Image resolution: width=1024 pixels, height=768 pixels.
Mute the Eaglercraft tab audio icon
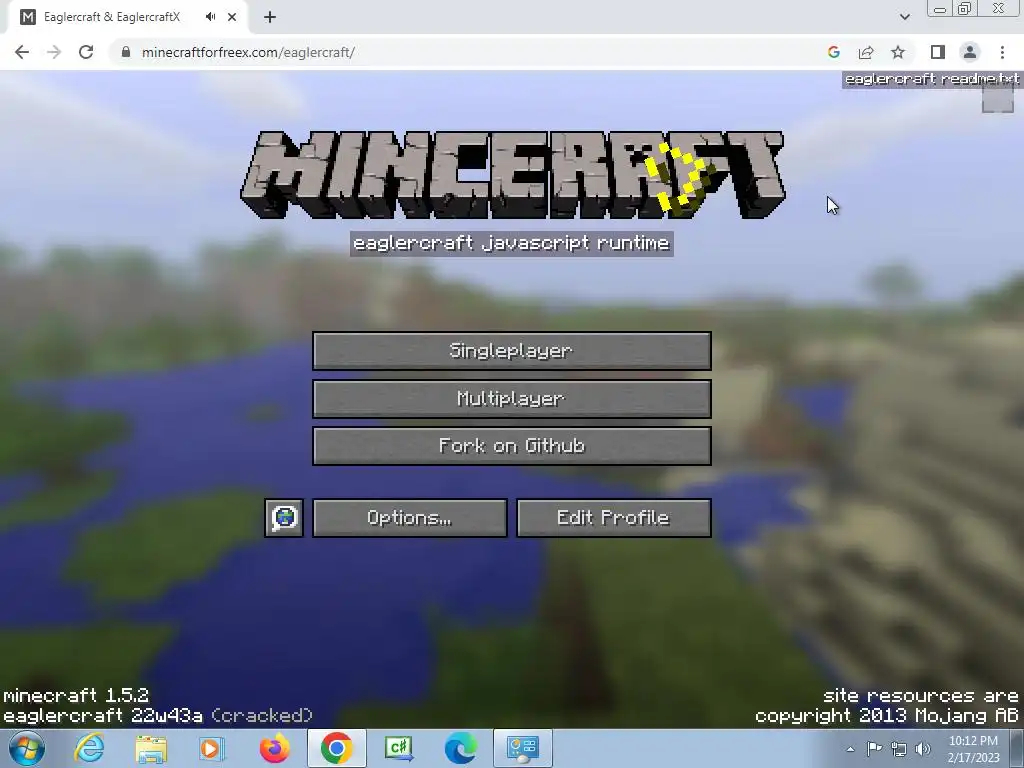(x=210, y=17)
